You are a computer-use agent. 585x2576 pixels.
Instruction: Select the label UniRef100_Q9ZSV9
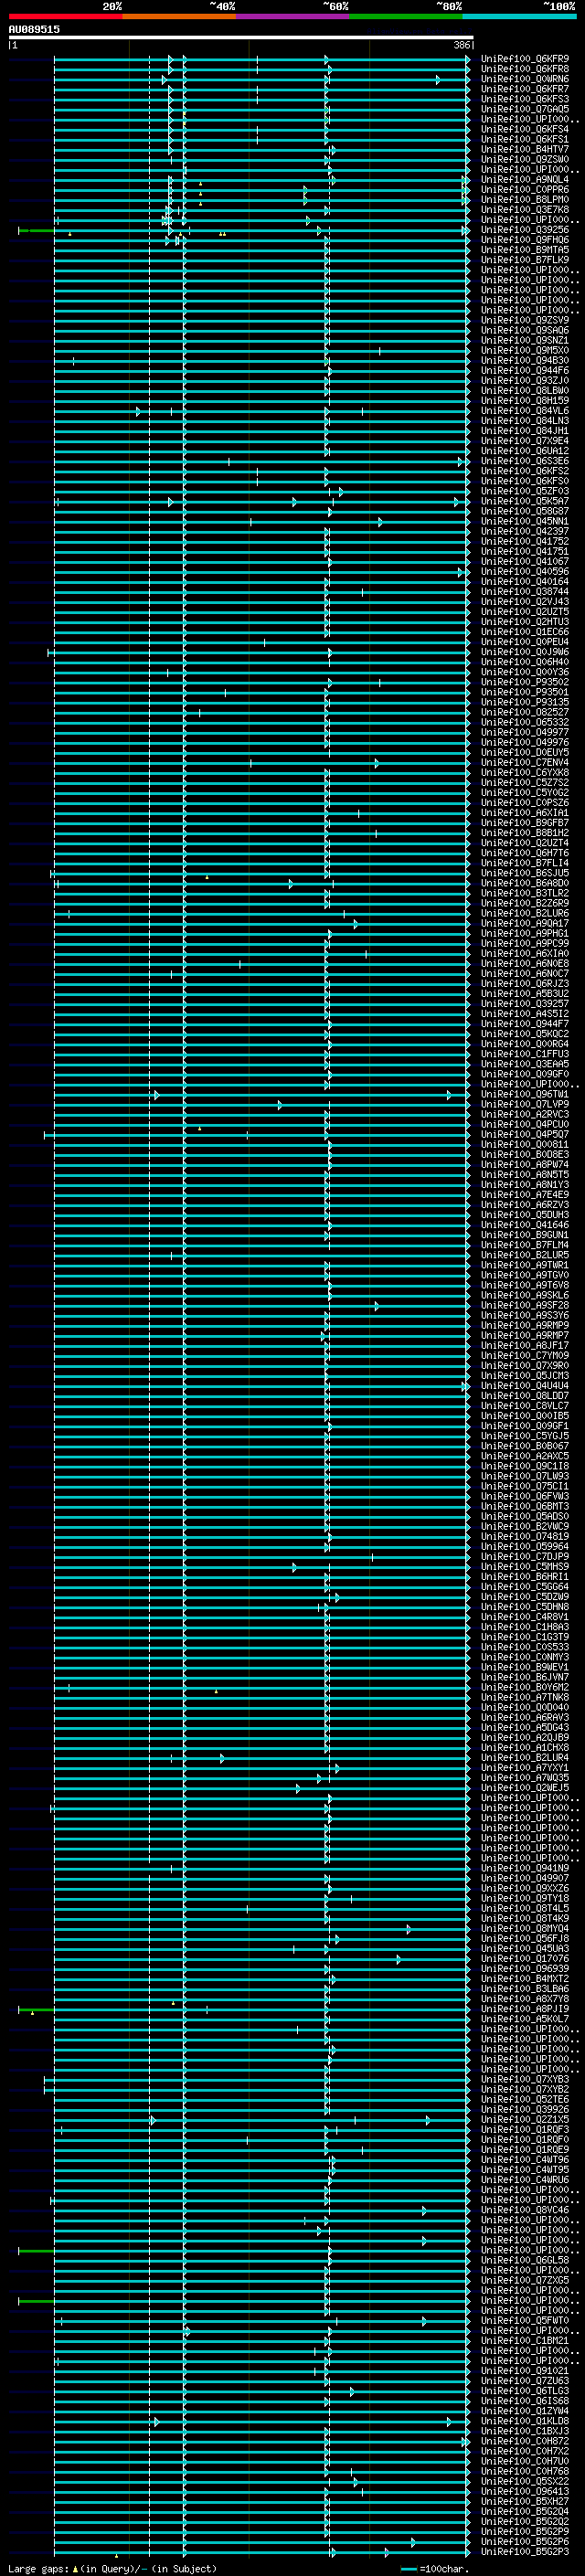525,320
